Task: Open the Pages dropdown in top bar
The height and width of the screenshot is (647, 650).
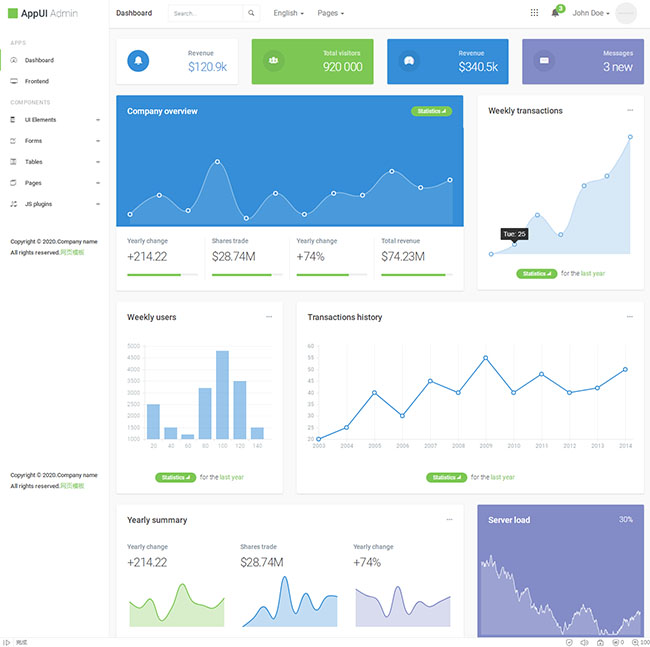Action: pyautogui.click(x=330, y=13)
